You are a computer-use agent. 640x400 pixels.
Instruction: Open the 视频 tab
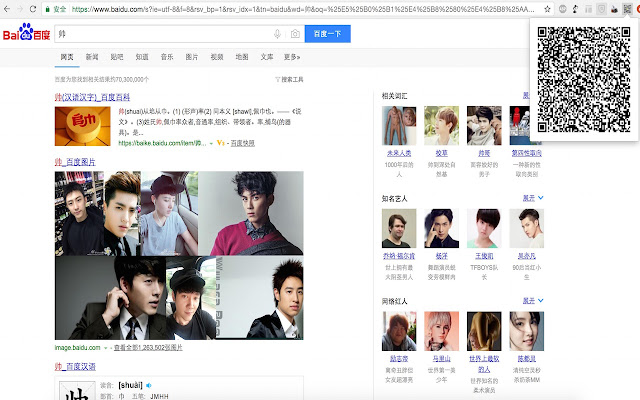(x=217, y=57)
